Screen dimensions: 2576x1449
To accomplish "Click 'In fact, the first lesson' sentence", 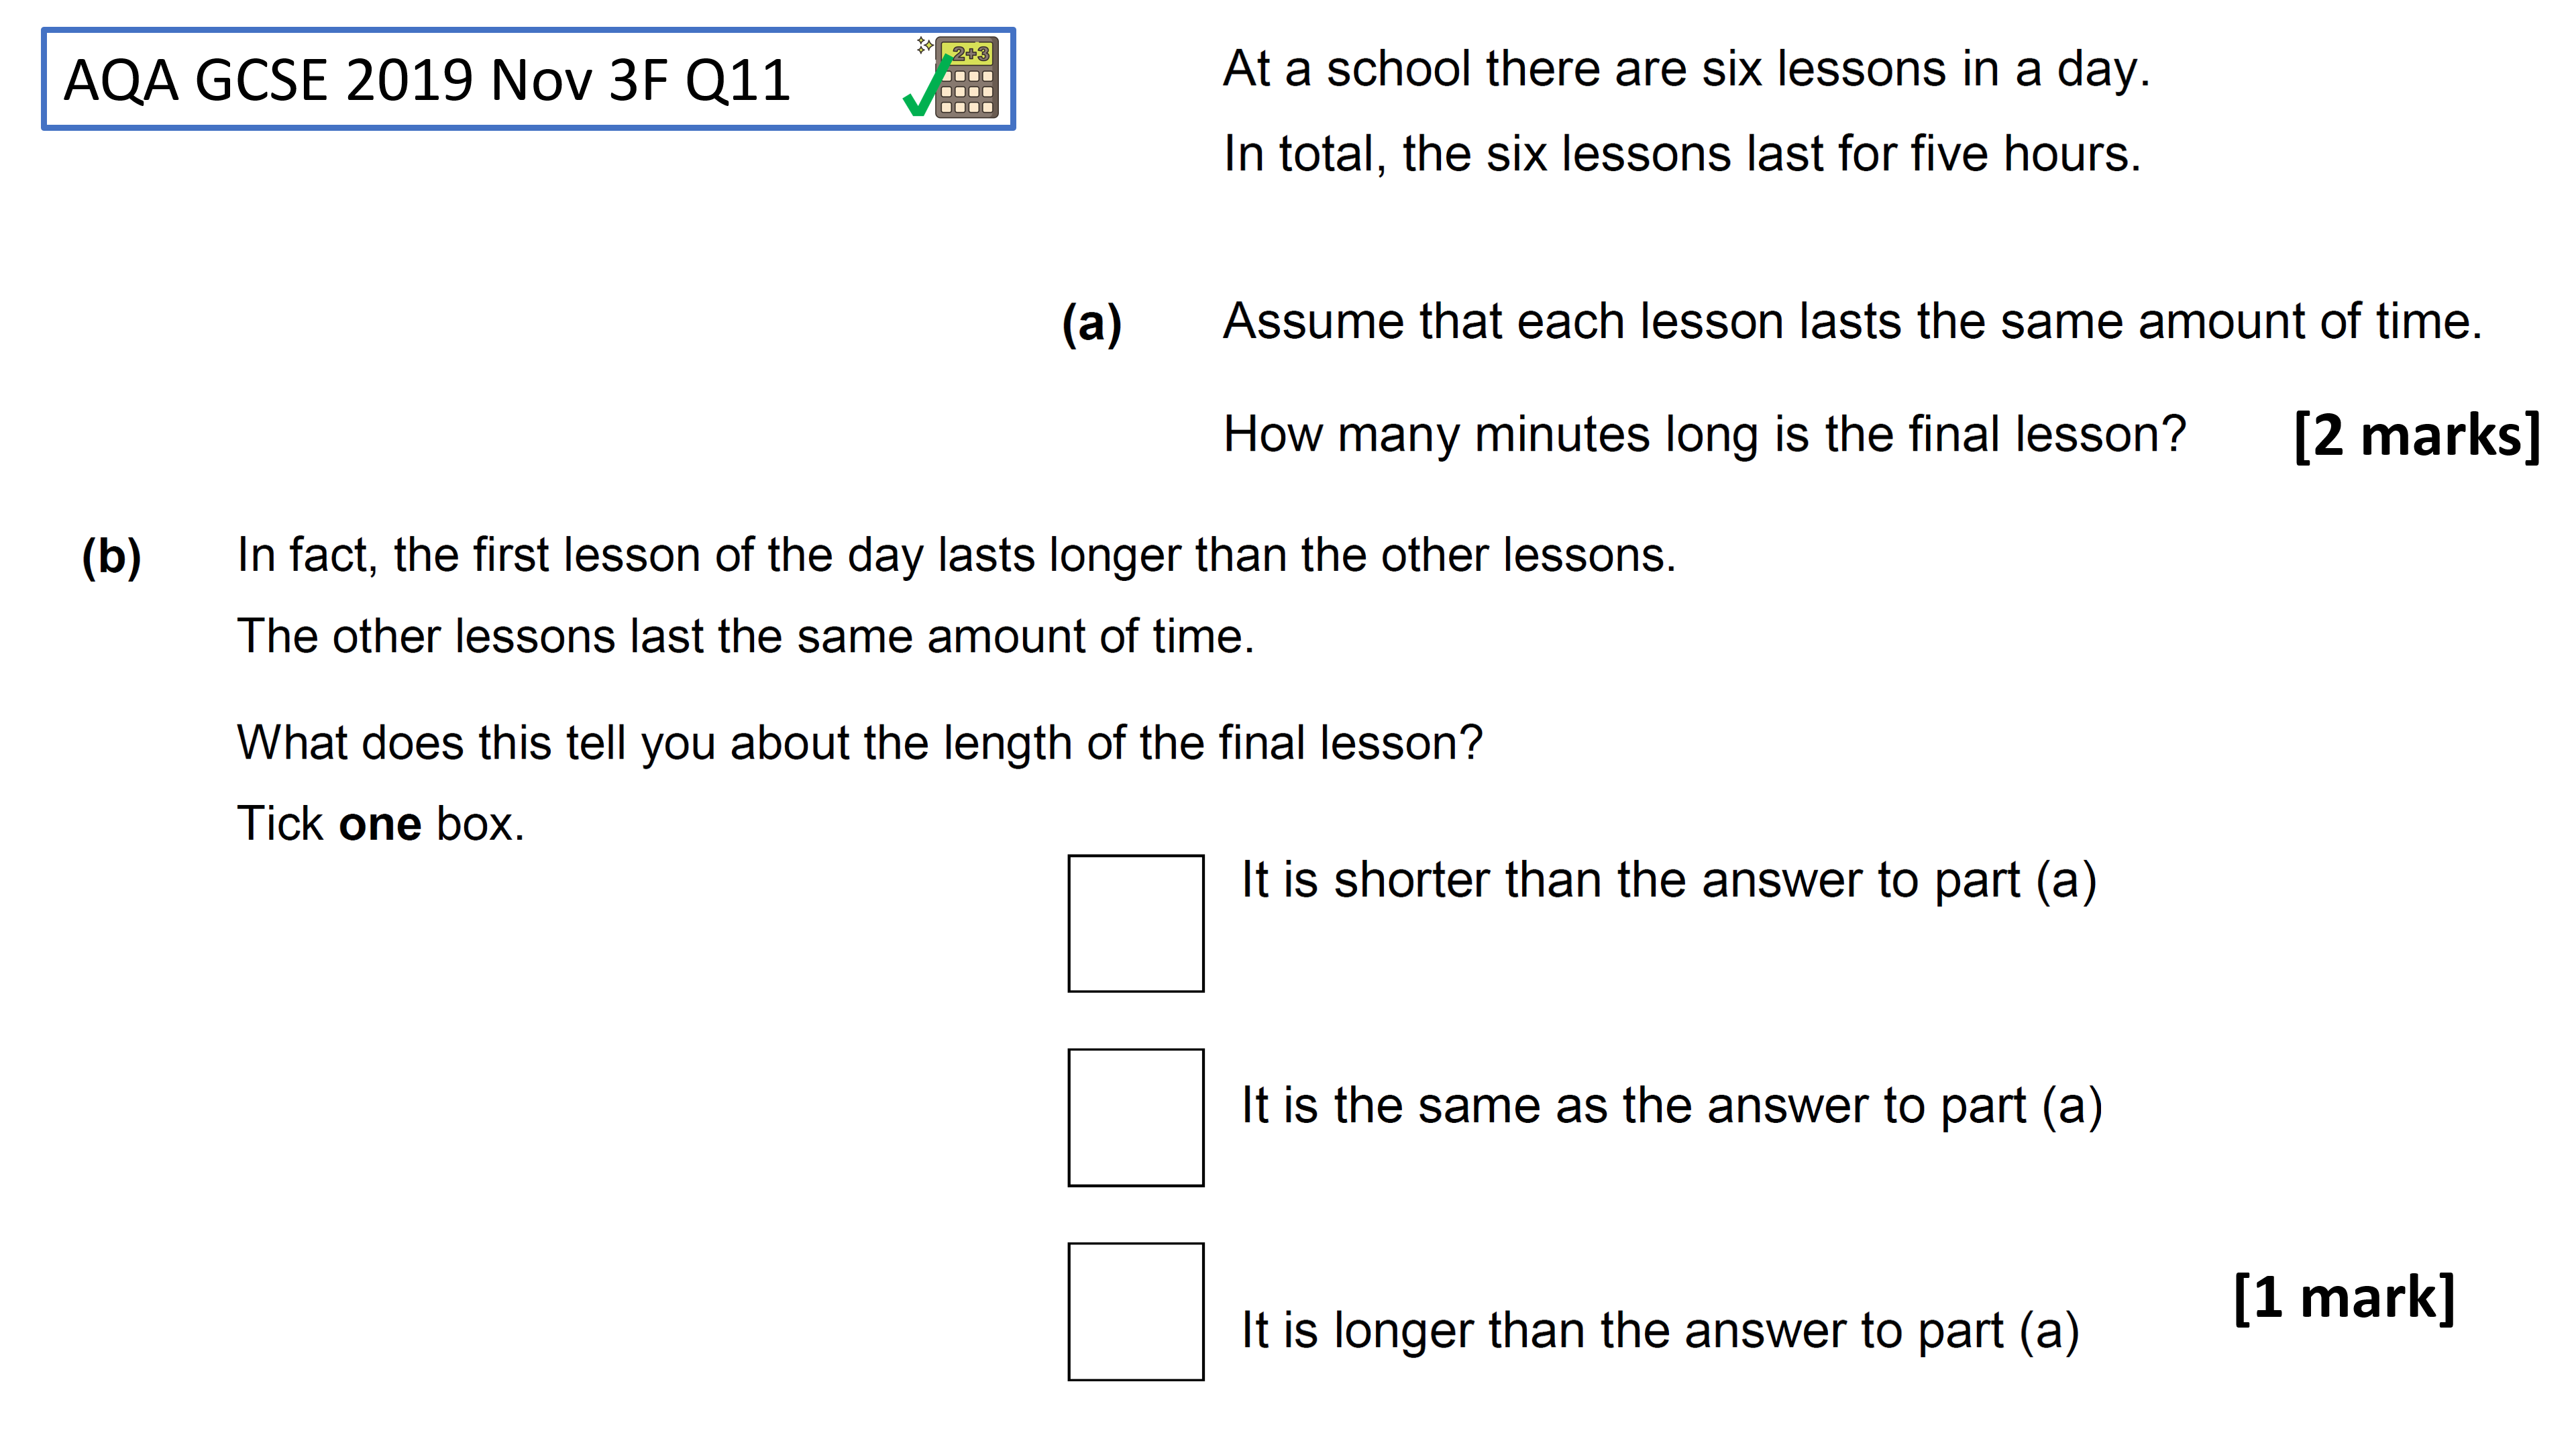I will point(956,555).
